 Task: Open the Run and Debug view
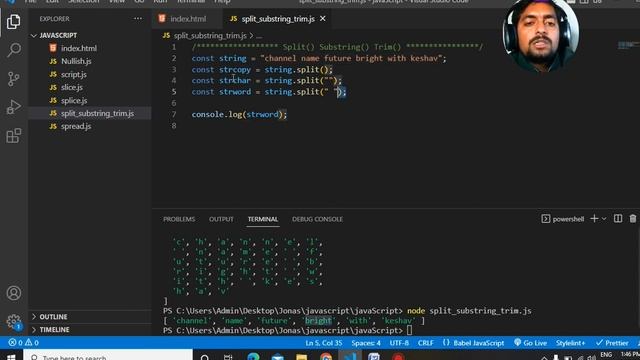pyautogui.click(x=13, y=107)
